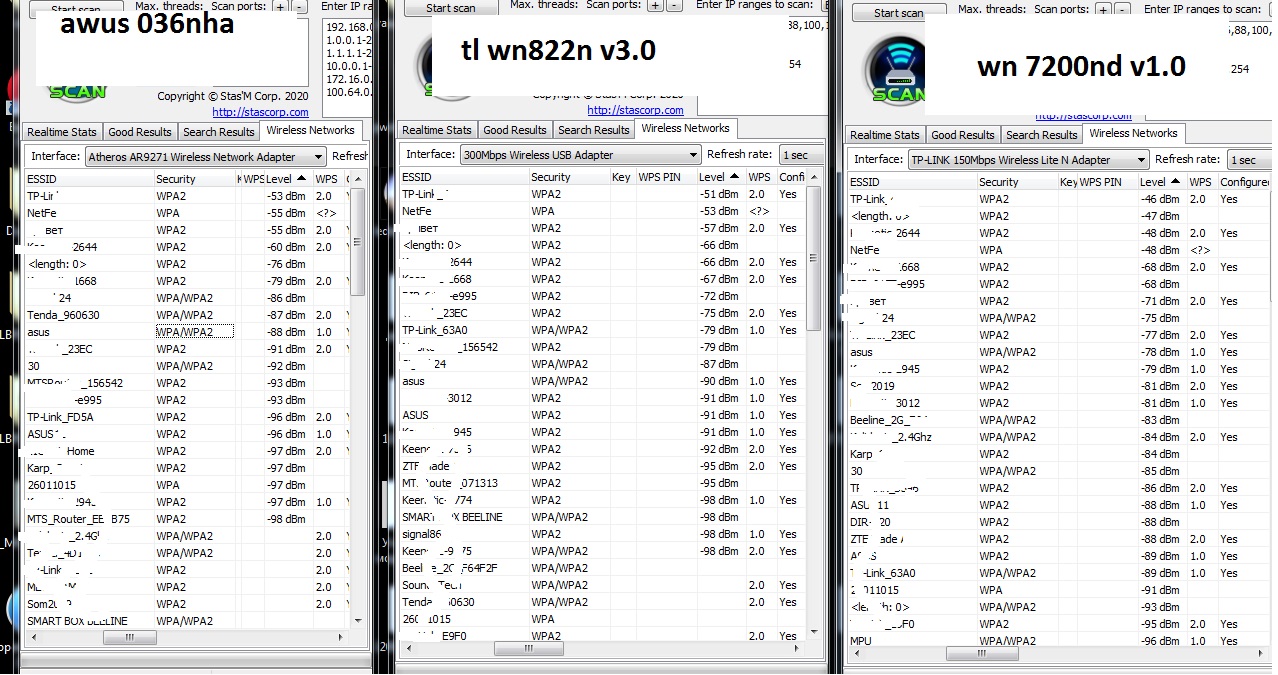Select MPU row in wn 7200nd window
Image resolution: width=1278 pixels, height=675 pixels.
(x=1060, y=641)
